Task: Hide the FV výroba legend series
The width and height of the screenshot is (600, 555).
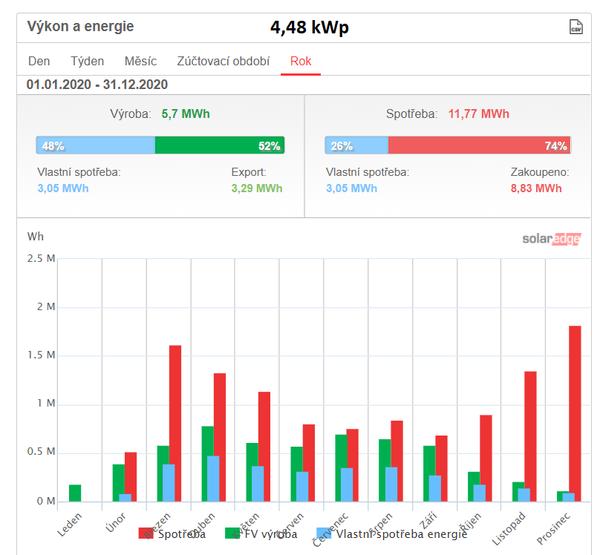Action: (x=265, y=534)
